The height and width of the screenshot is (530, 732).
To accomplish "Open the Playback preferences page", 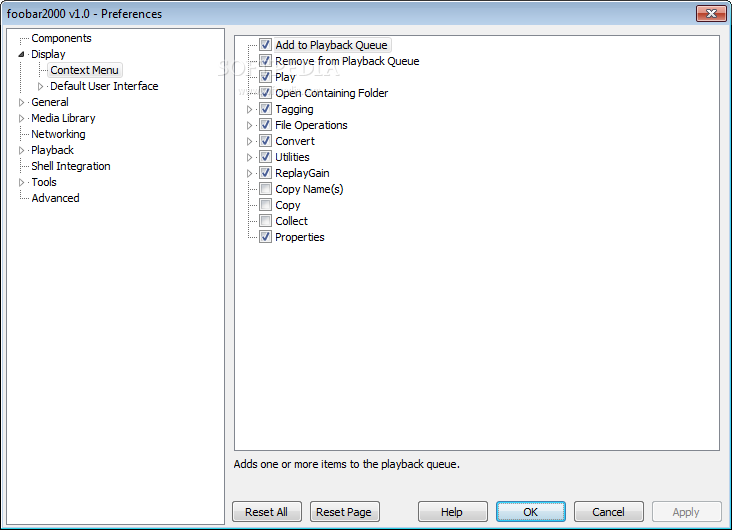I will tap(52, 150).
